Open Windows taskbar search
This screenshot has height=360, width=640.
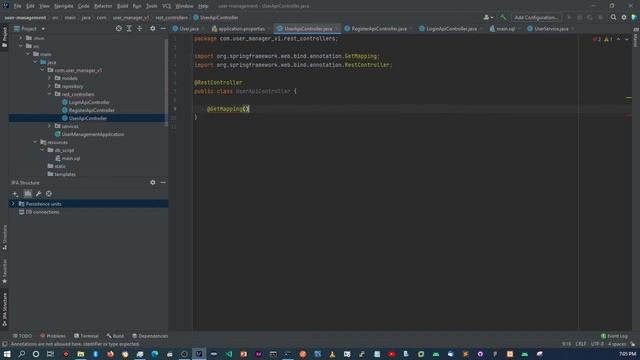(x=21, y=354)
